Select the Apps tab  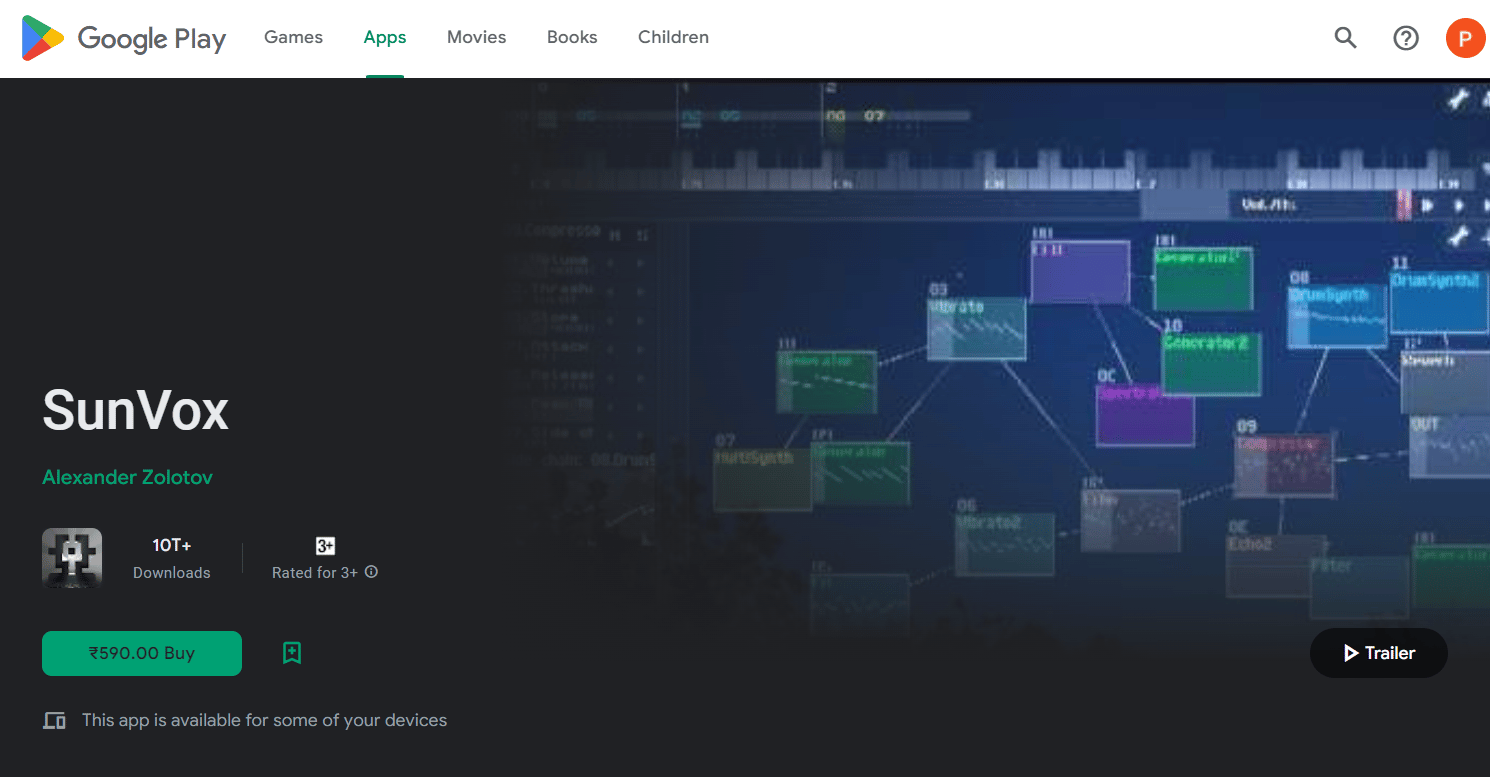385,38
